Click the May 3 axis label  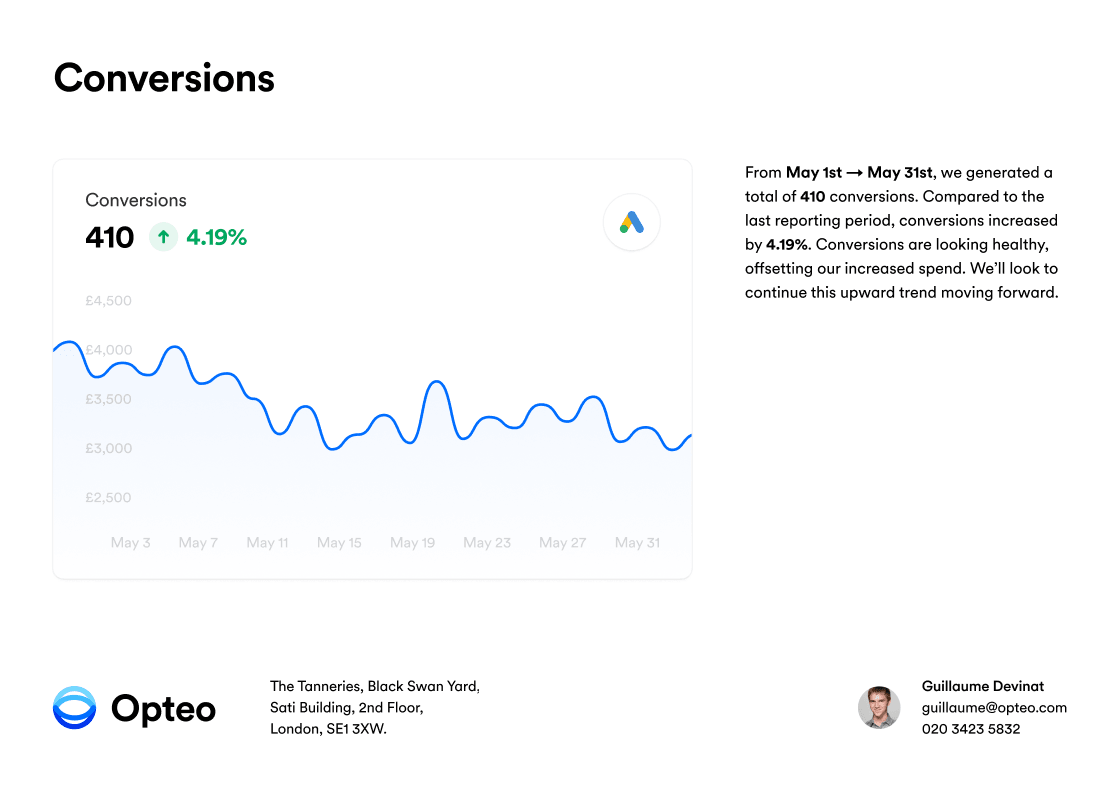(x=130, y=543)
